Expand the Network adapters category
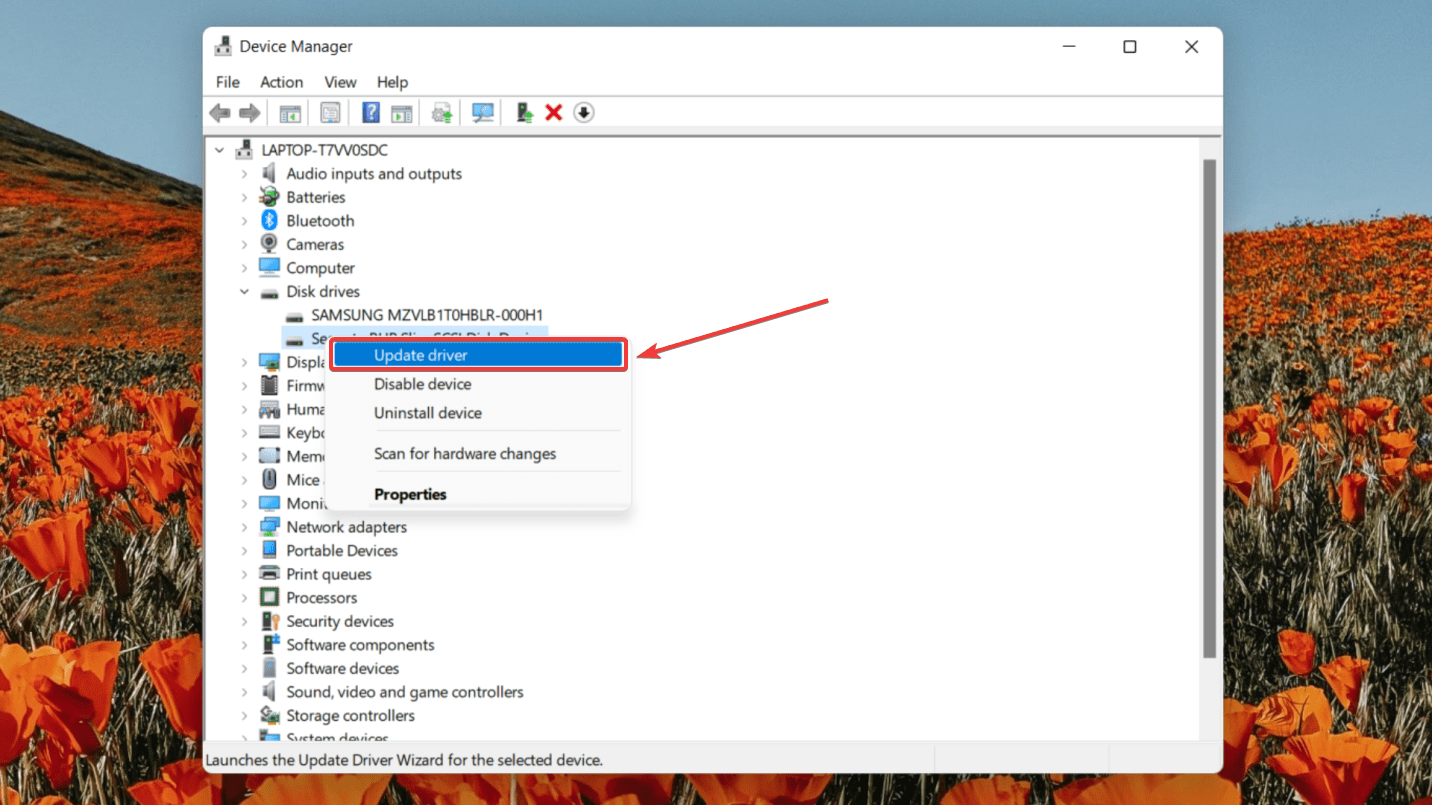The image size is (1432, 805). [244, 527]
